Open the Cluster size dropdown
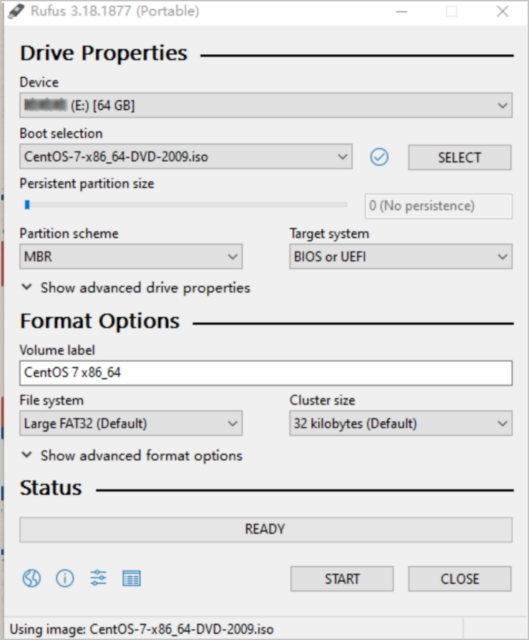 (401, 423)
